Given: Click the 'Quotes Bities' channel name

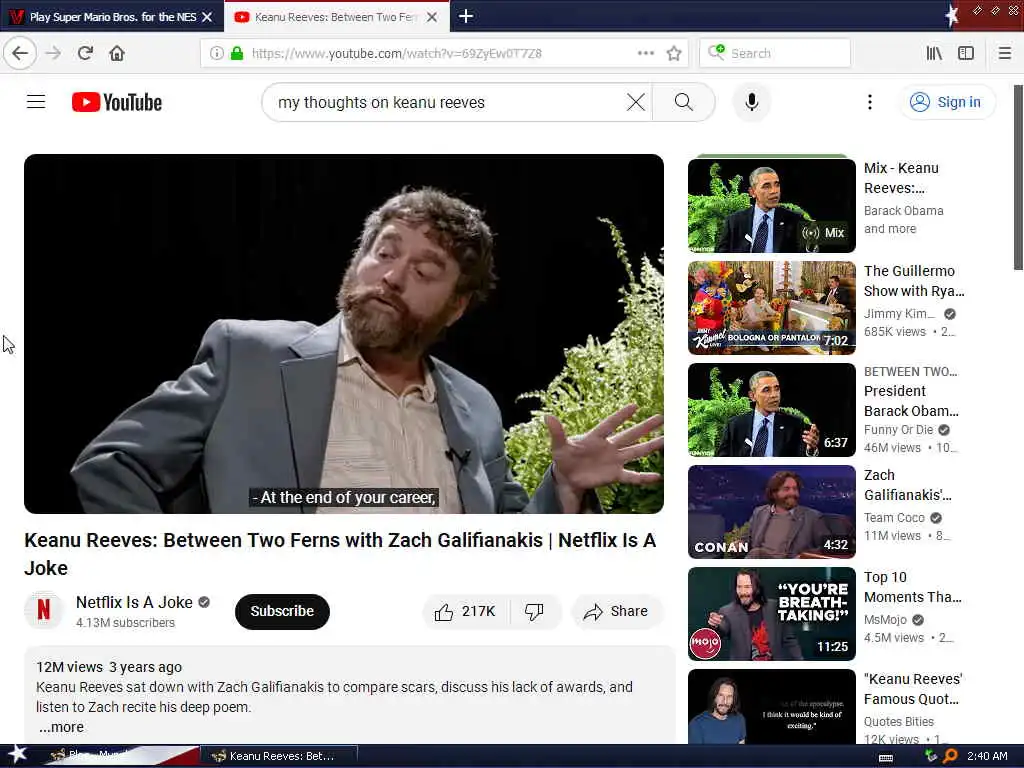Looking at the screenshot, I should 899,722.
